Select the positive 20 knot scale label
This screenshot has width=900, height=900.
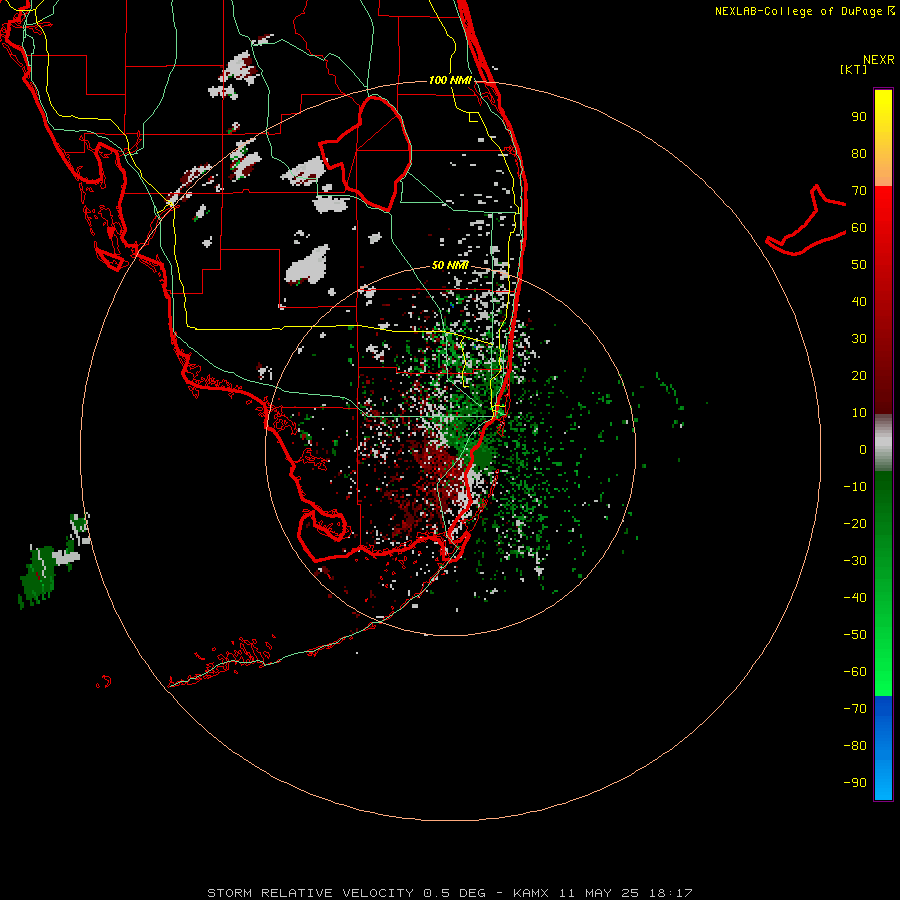pos(859,375)
